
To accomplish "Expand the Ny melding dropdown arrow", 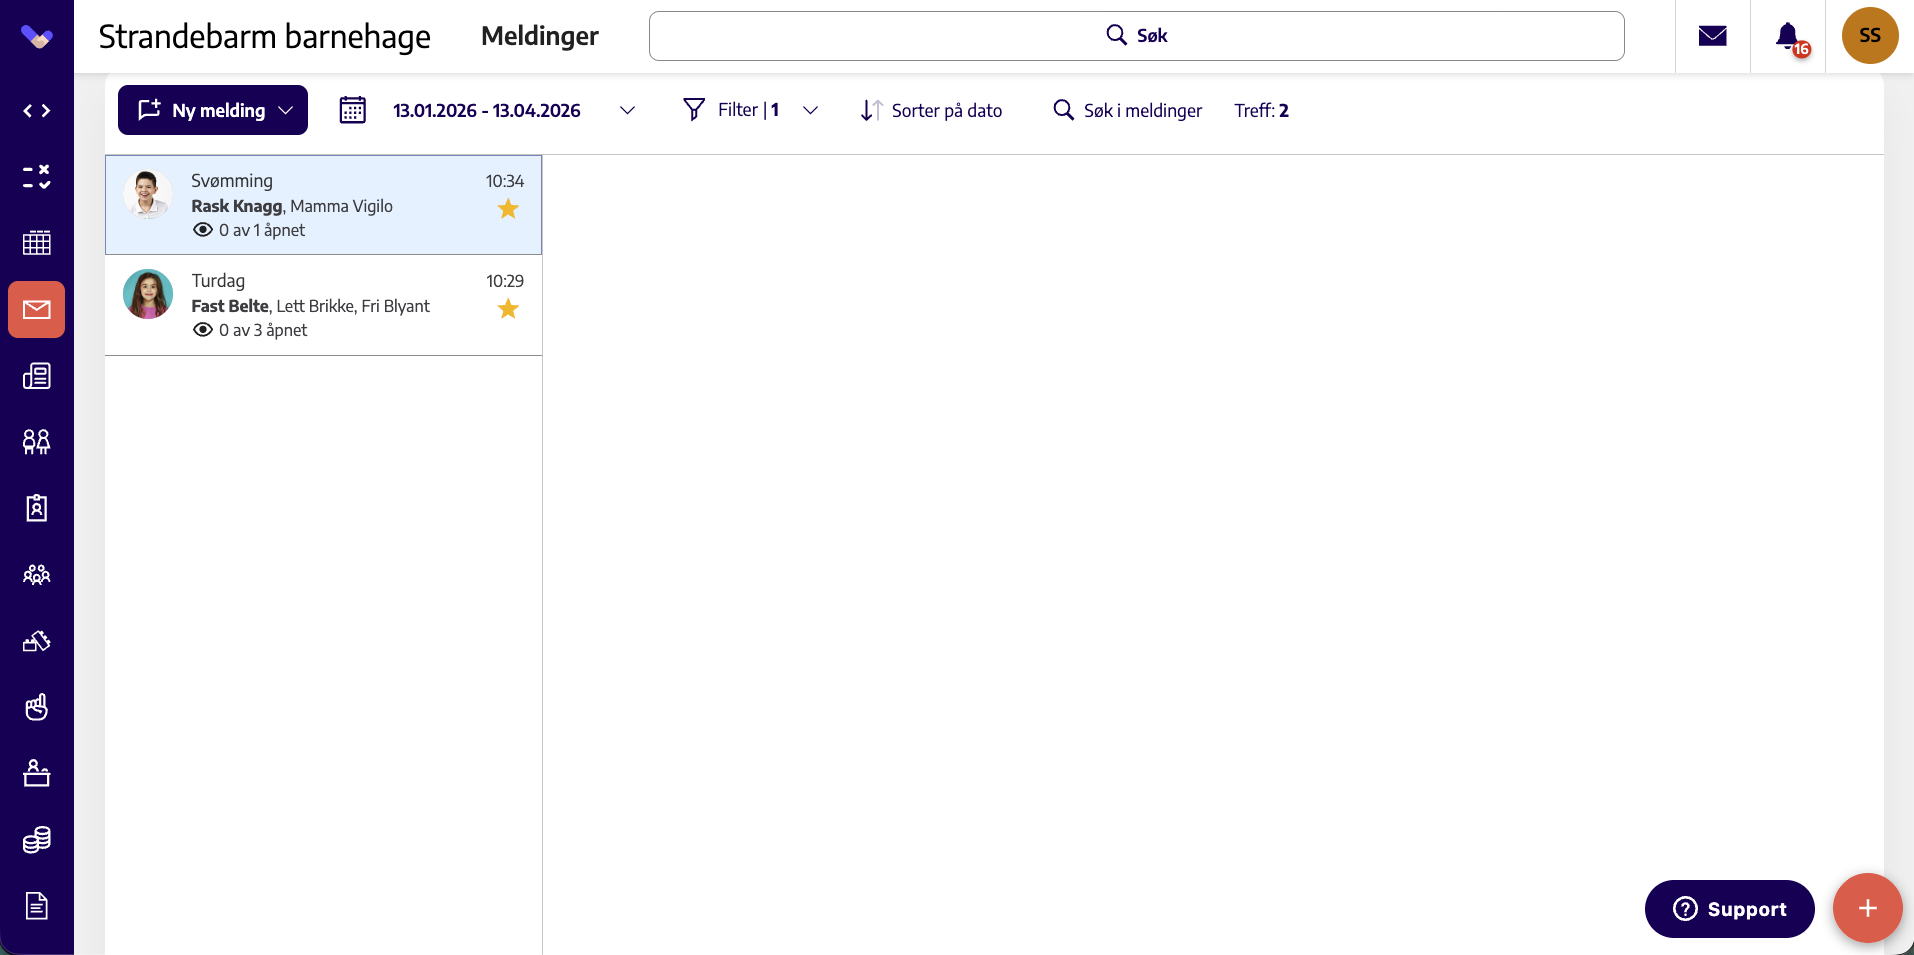I will (286, 110).
